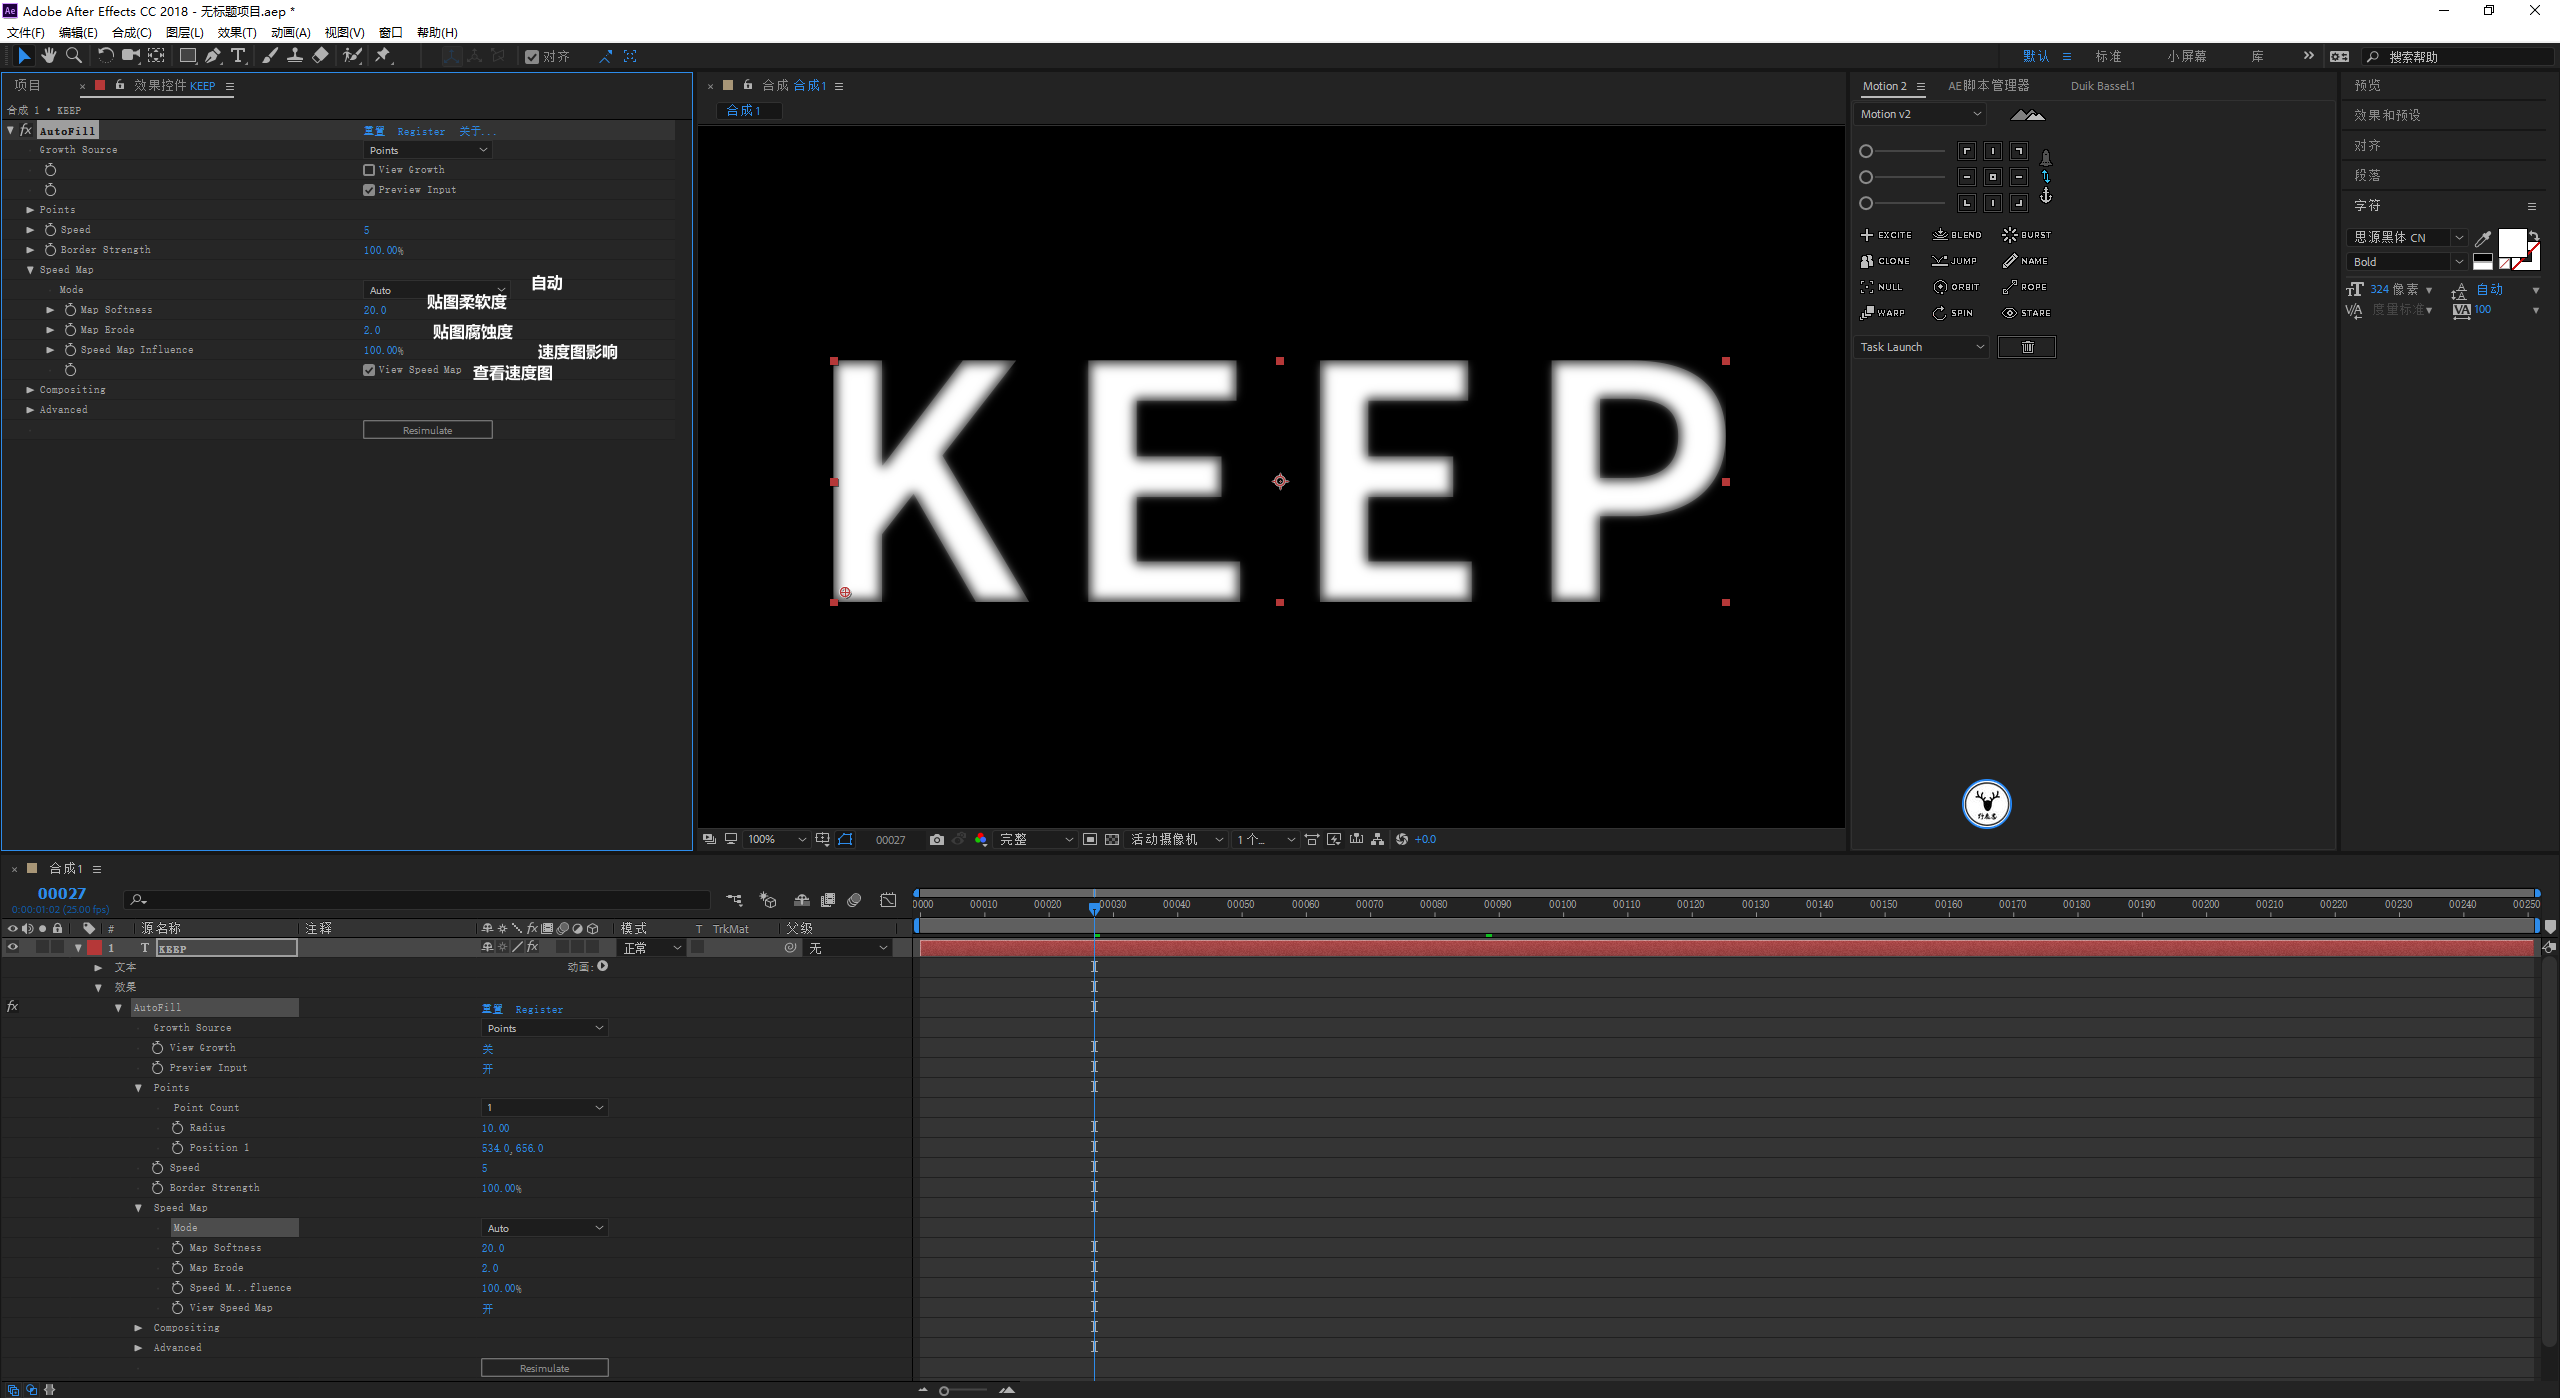2560x1398 pixels.
Task: Expand the Advanced group in effect controls
Action: click(30, 410)
